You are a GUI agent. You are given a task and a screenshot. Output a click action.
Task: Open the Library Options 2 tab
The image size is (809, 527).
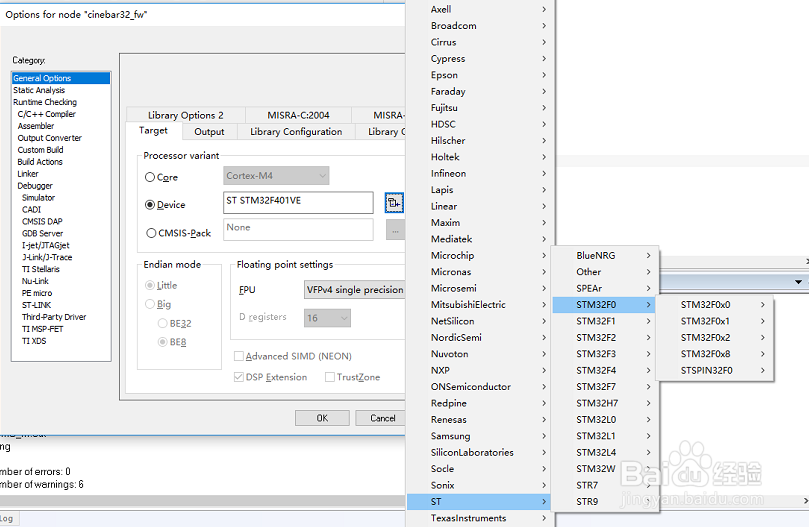[x=186, y=115]
